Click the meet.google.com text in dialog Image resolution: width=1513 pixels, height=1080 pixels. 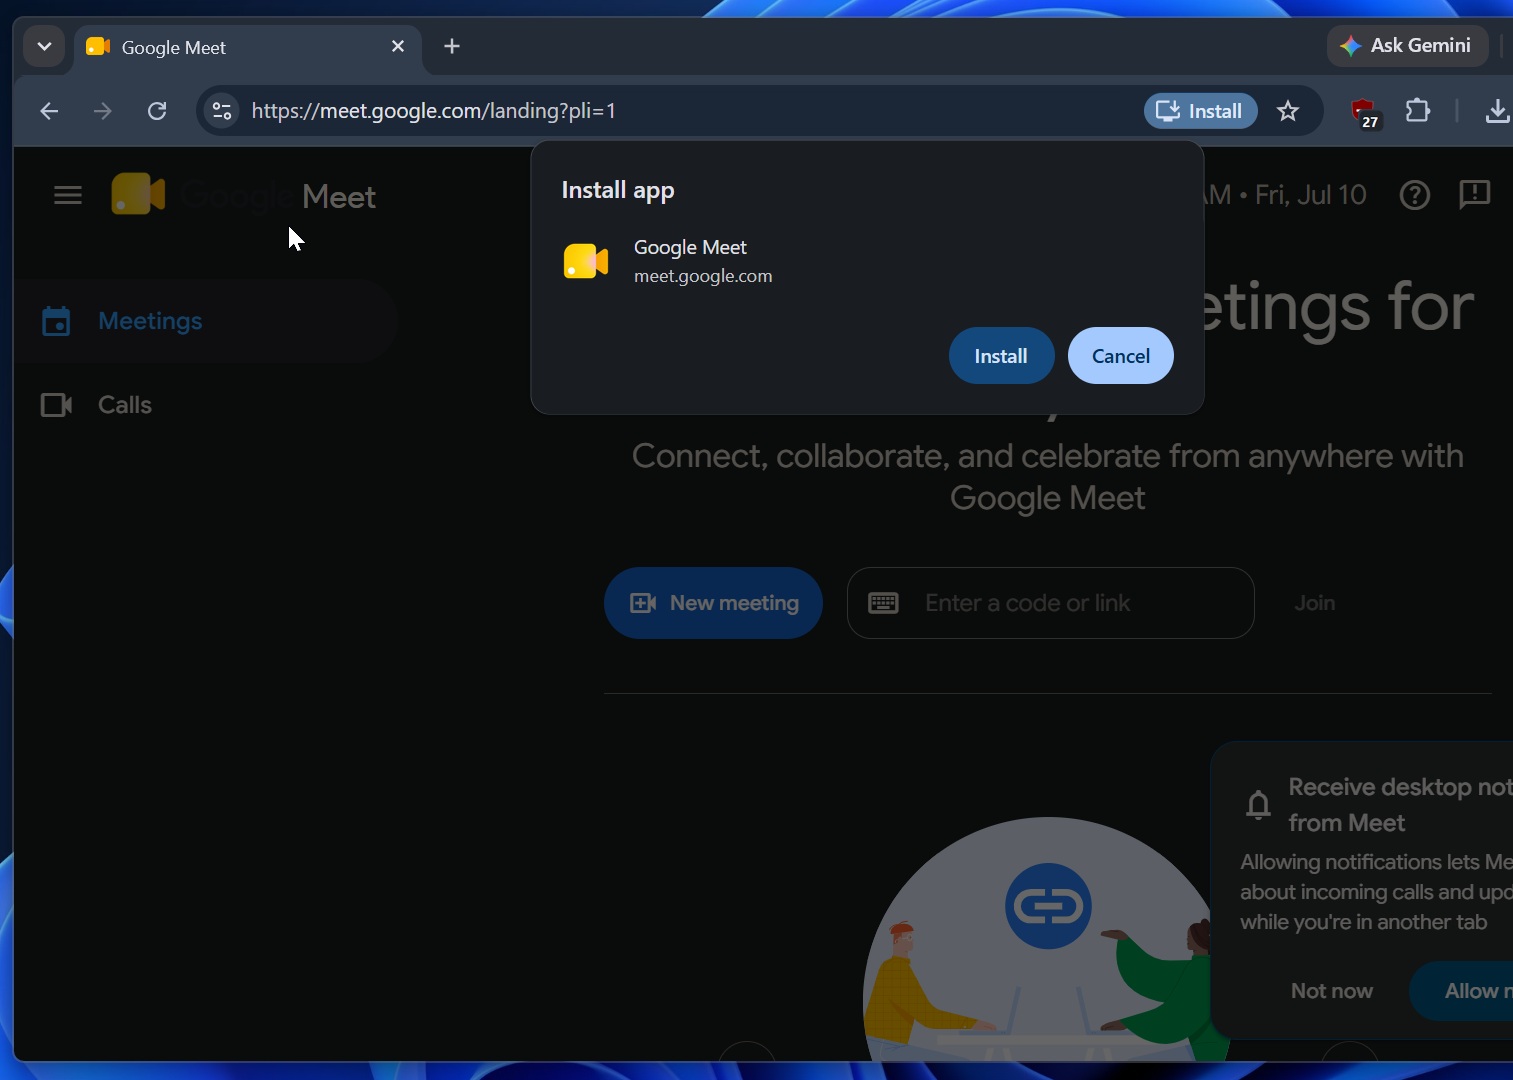[703, 276]
